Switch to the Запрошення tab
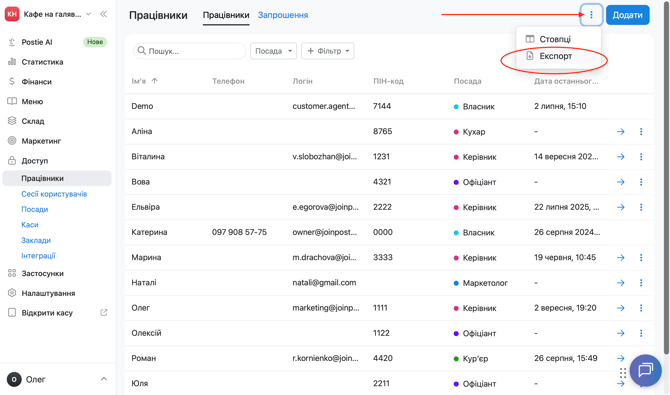 click(x=283, y=15)
